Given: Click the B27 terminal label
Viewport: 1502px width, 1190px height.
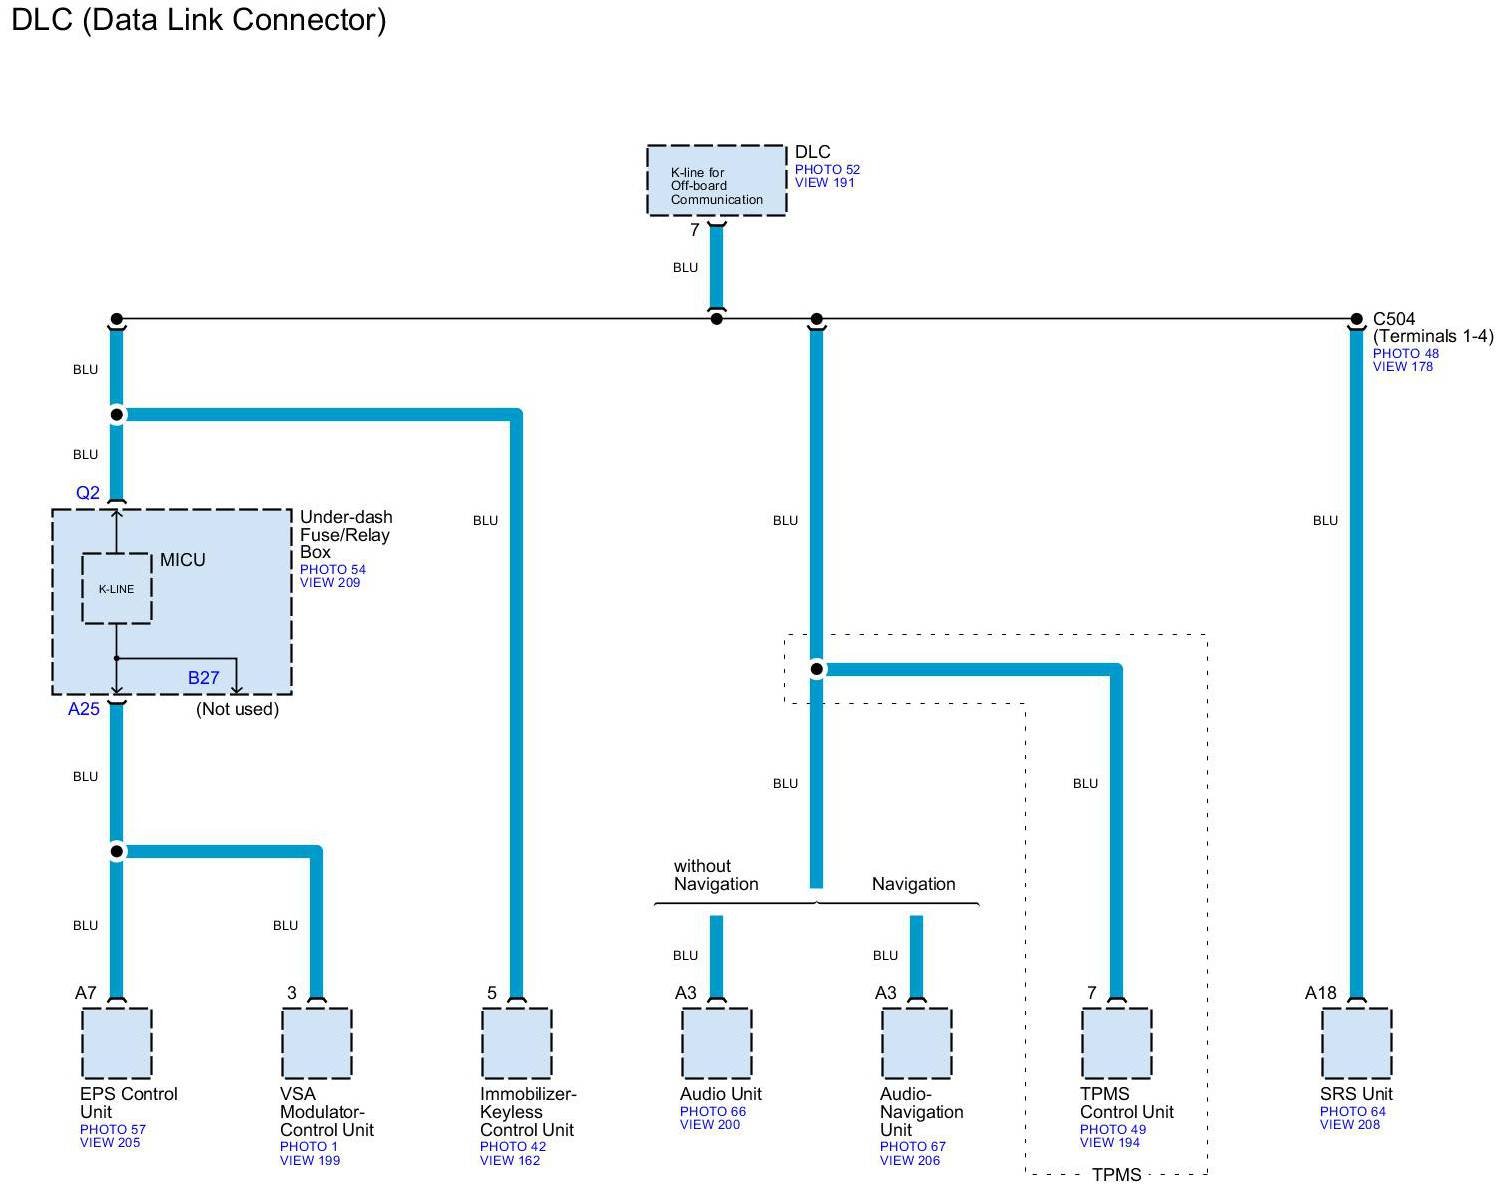Looking at the screenshot, I should point(203,678).
